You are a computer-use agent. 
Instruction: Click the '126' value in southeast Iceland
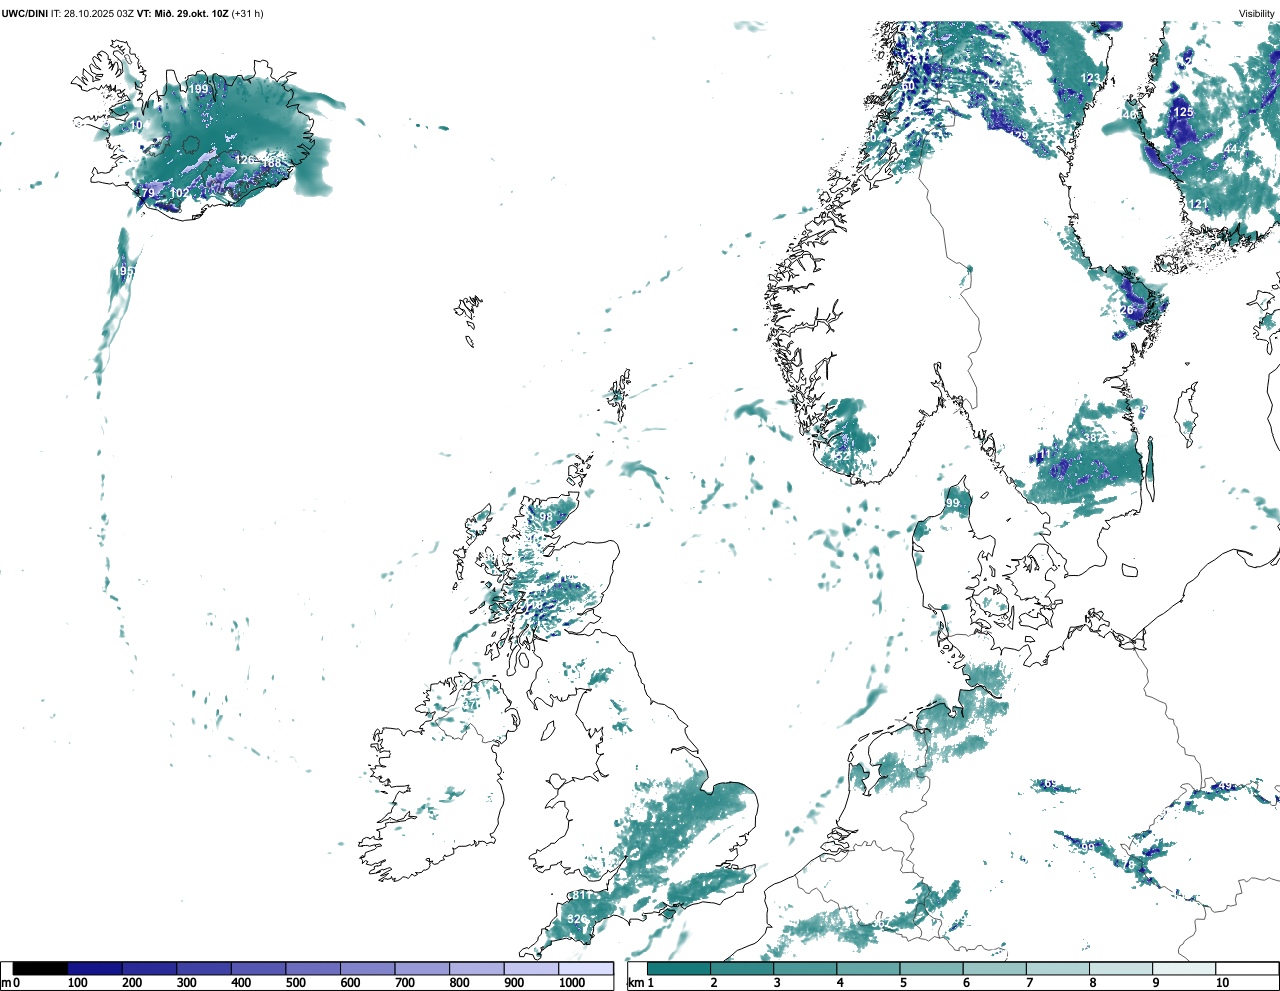coord(245,160)
